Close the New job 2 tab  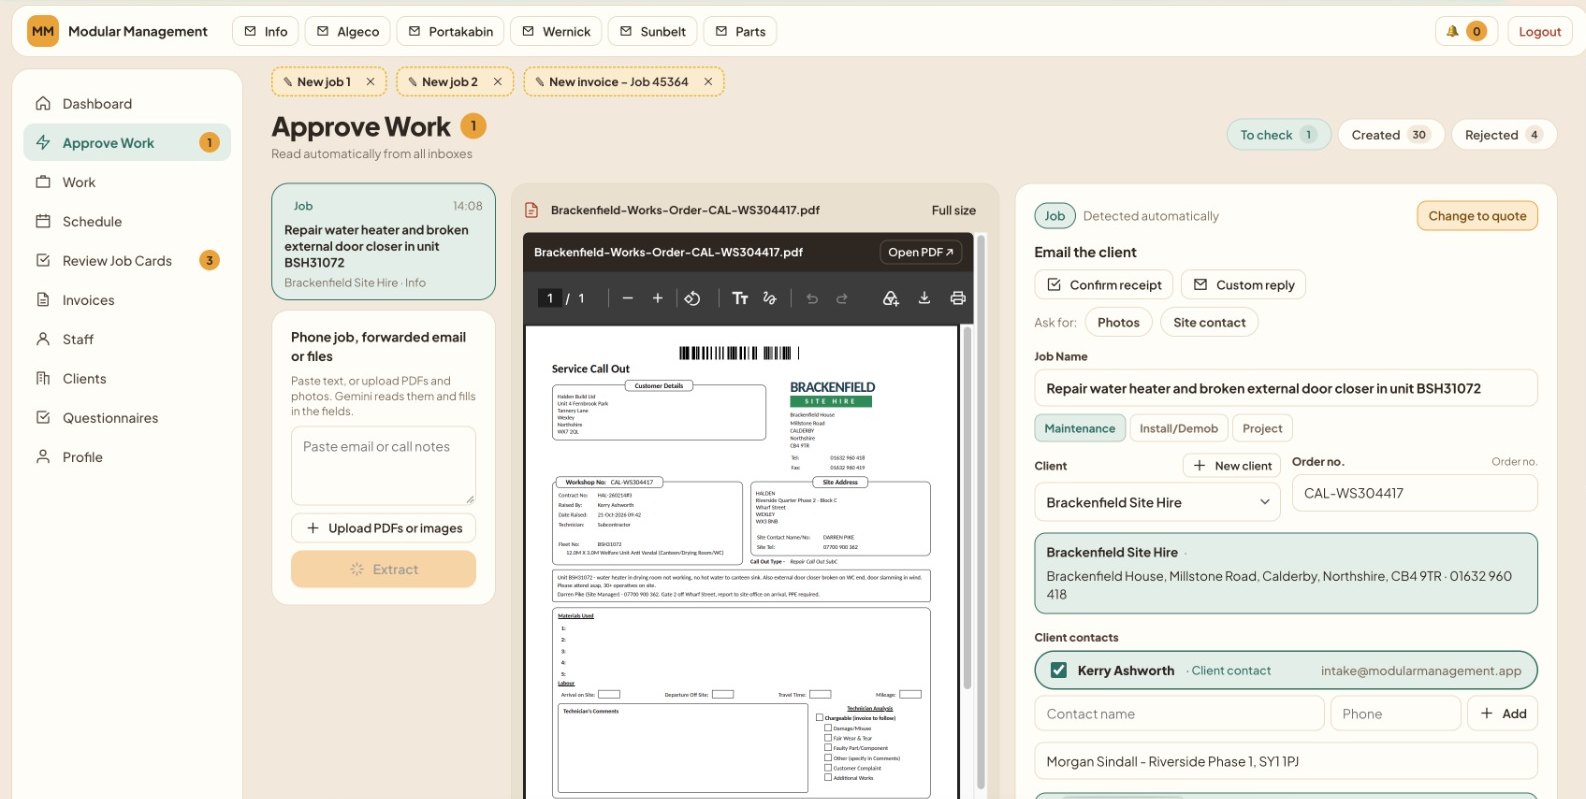pos(497,82)
